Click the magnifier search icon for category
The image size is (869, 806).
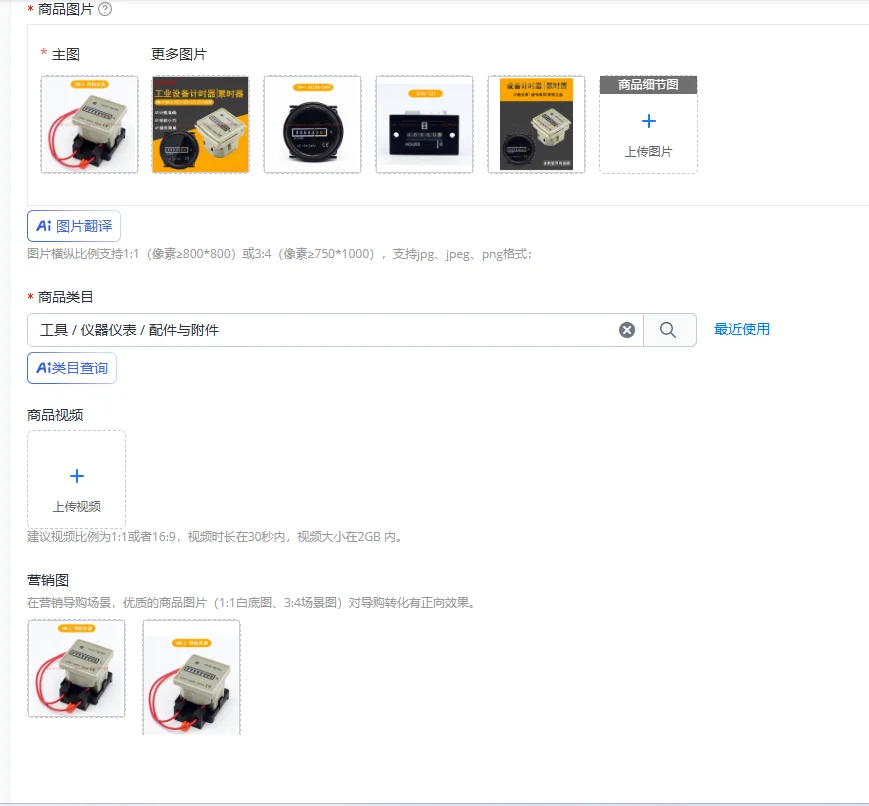pos(668,330)
